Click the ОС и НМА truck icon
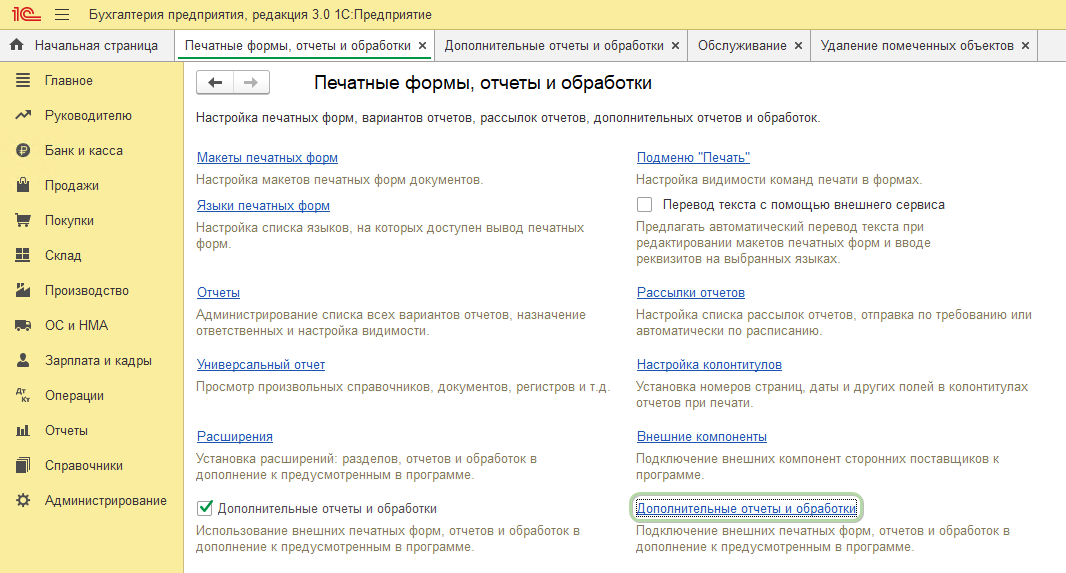The height and width of the screenshot is (573, 1066). point(23,326)
